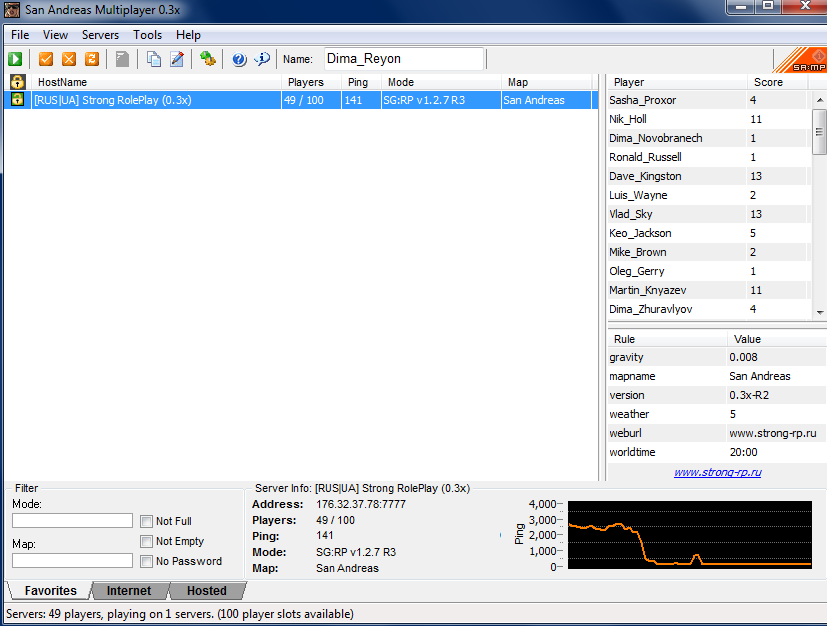Click the green unlocked padlock on Strong RolePlay row
Image resolution: width=827 pixels, height=626 pixels.
tap(17, 99)
